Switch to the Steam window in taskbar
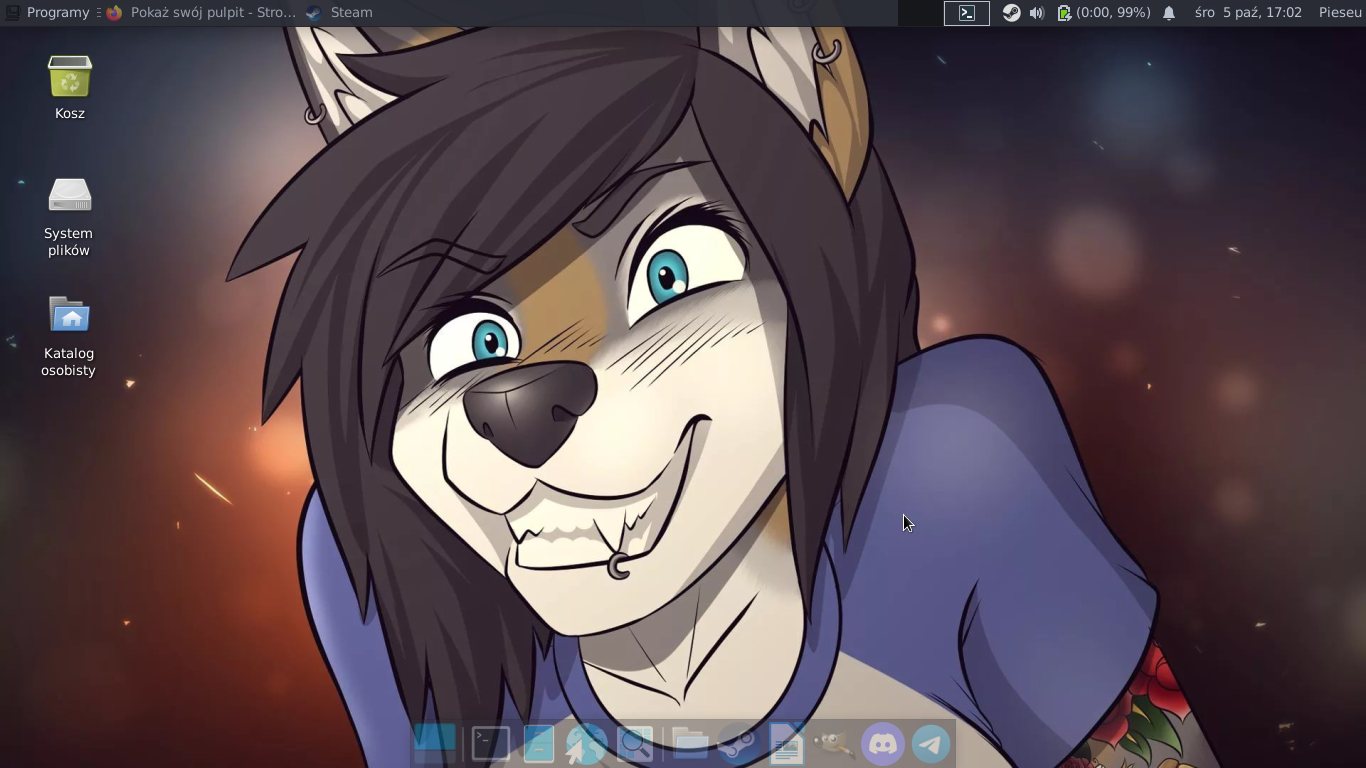 340,12
